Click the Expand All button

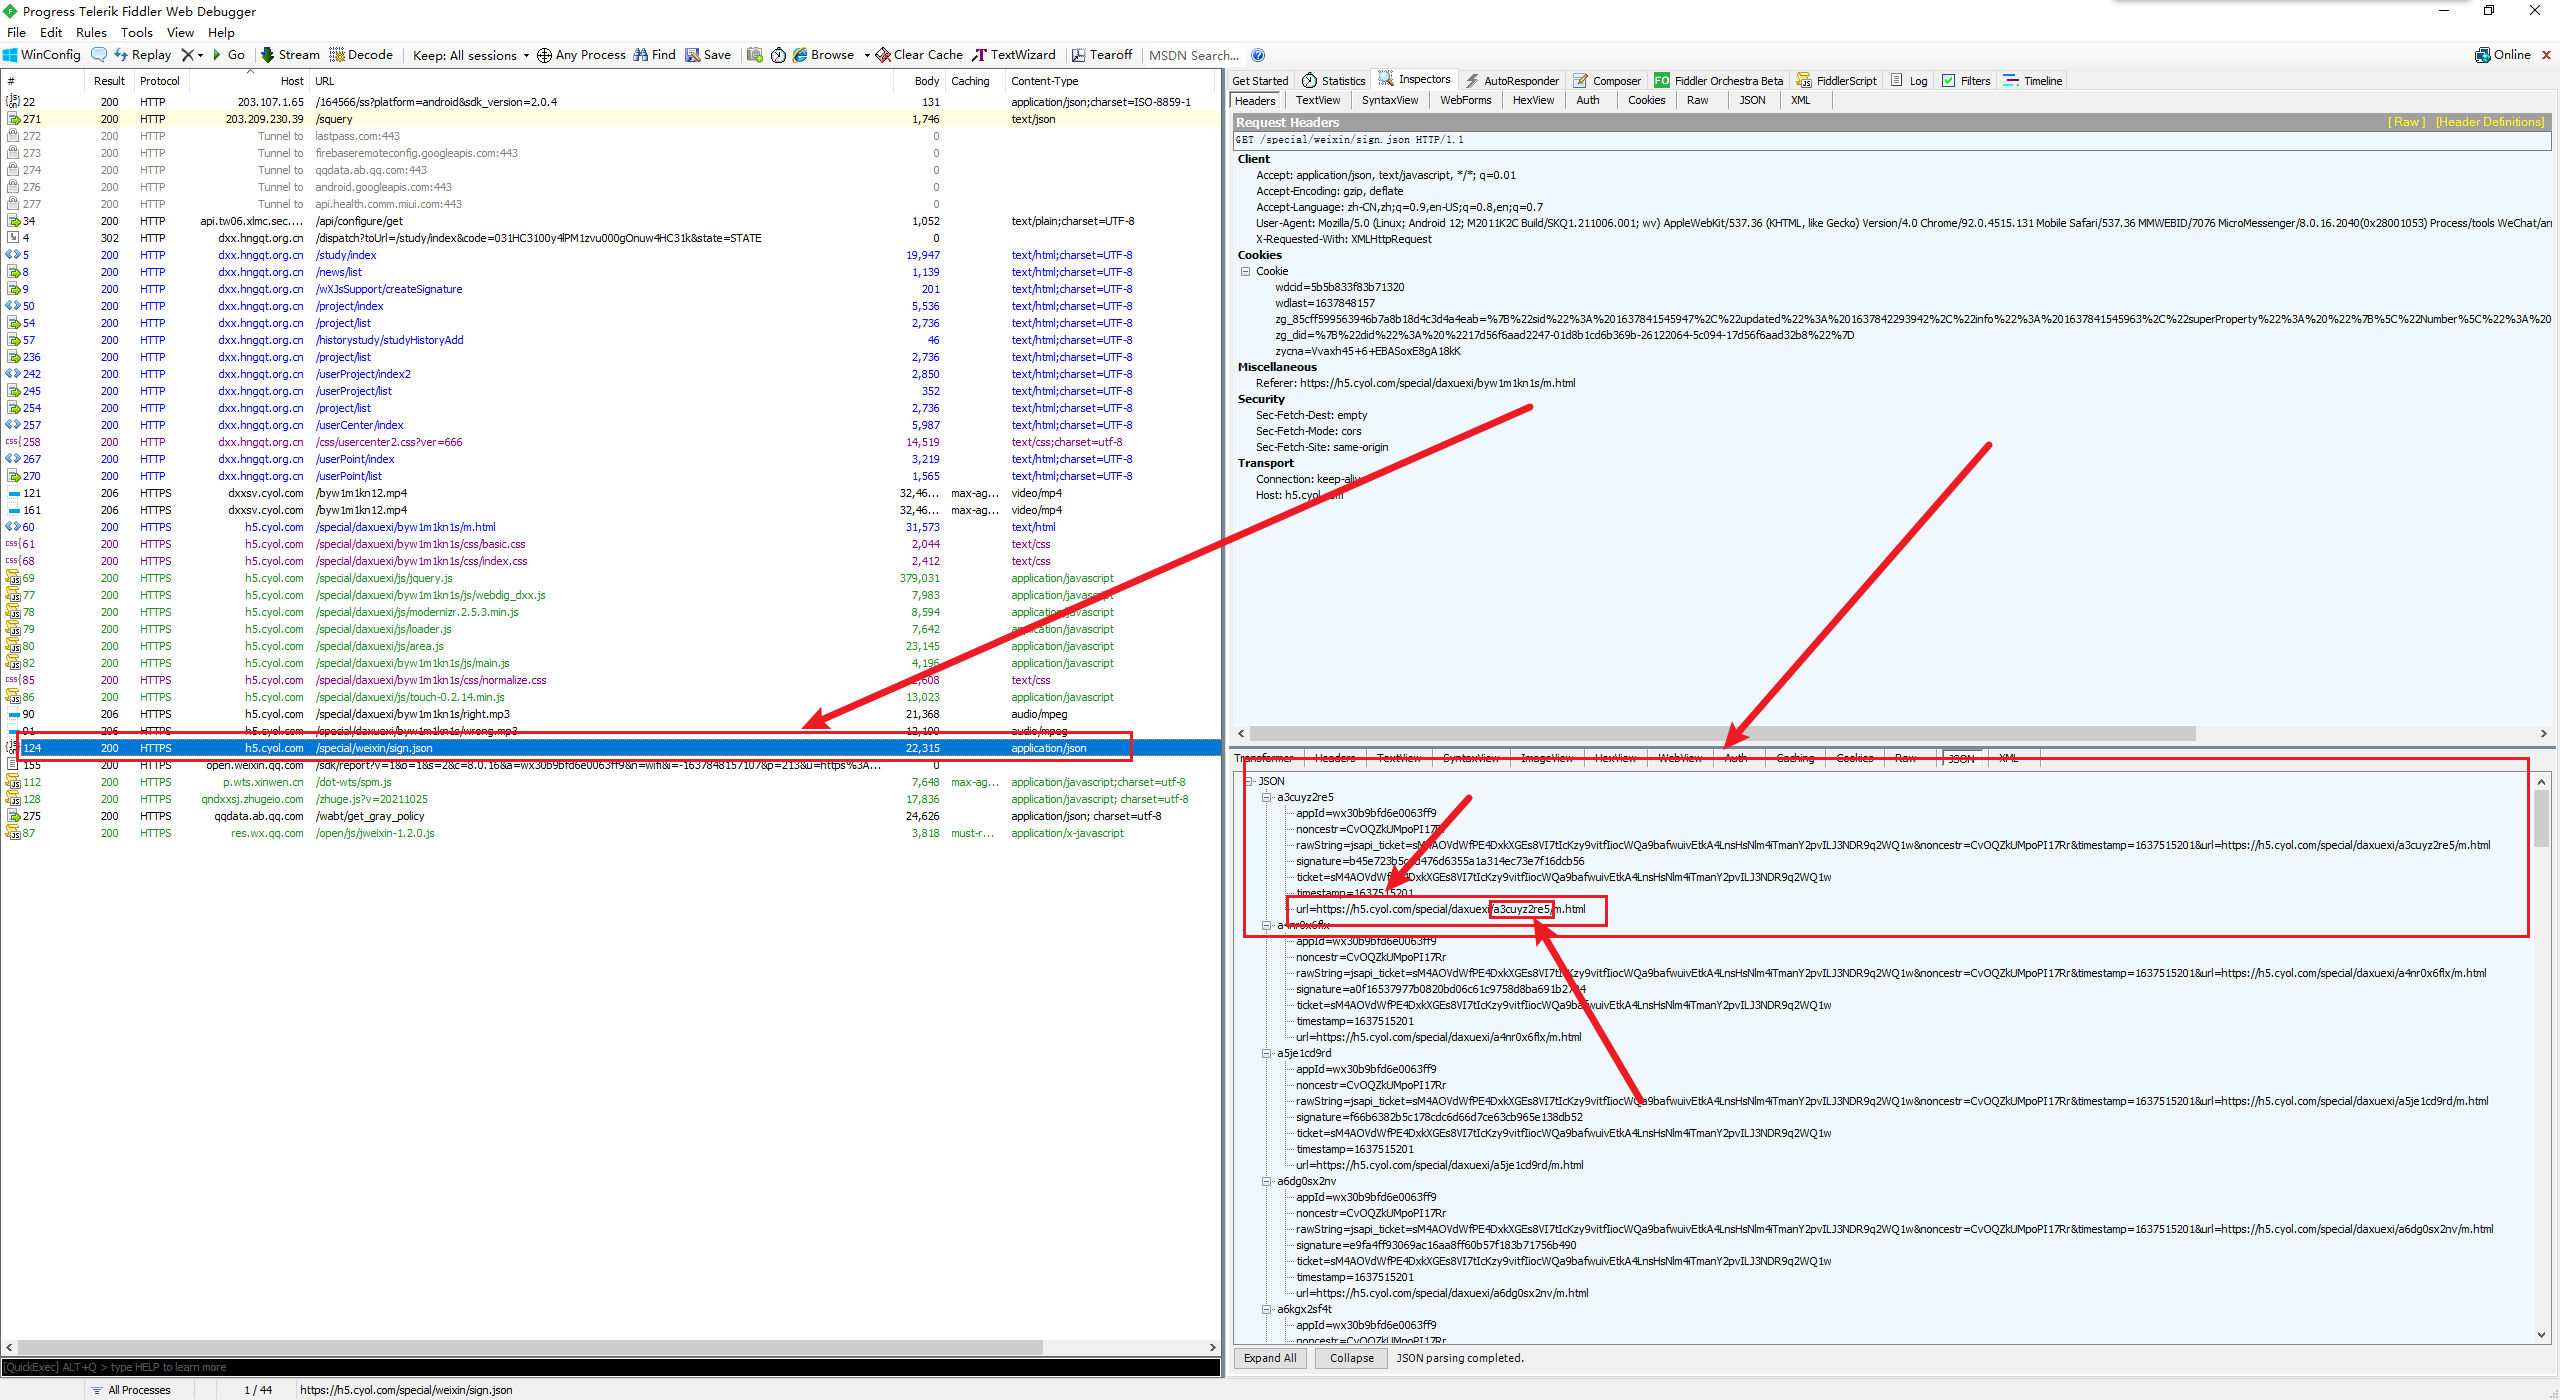pyautogui.click(x=1270, y=1358)
